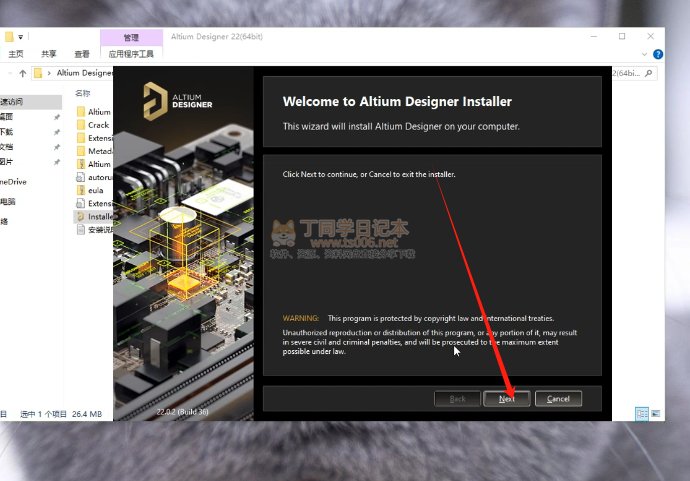Screen dimensions: 690x481
Task: Switch to the 应用程序工具 tab
Action: [131, 54]
